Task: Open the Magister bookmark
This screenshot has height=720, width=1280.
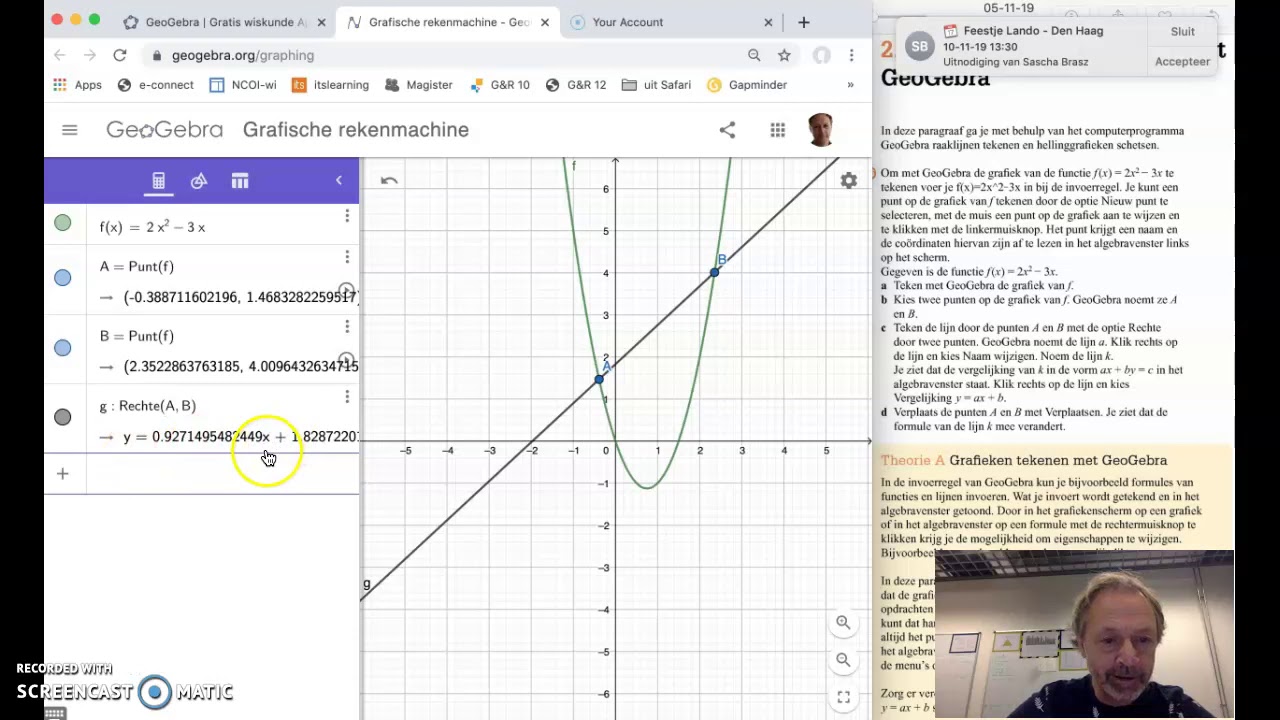Action: 418,85
